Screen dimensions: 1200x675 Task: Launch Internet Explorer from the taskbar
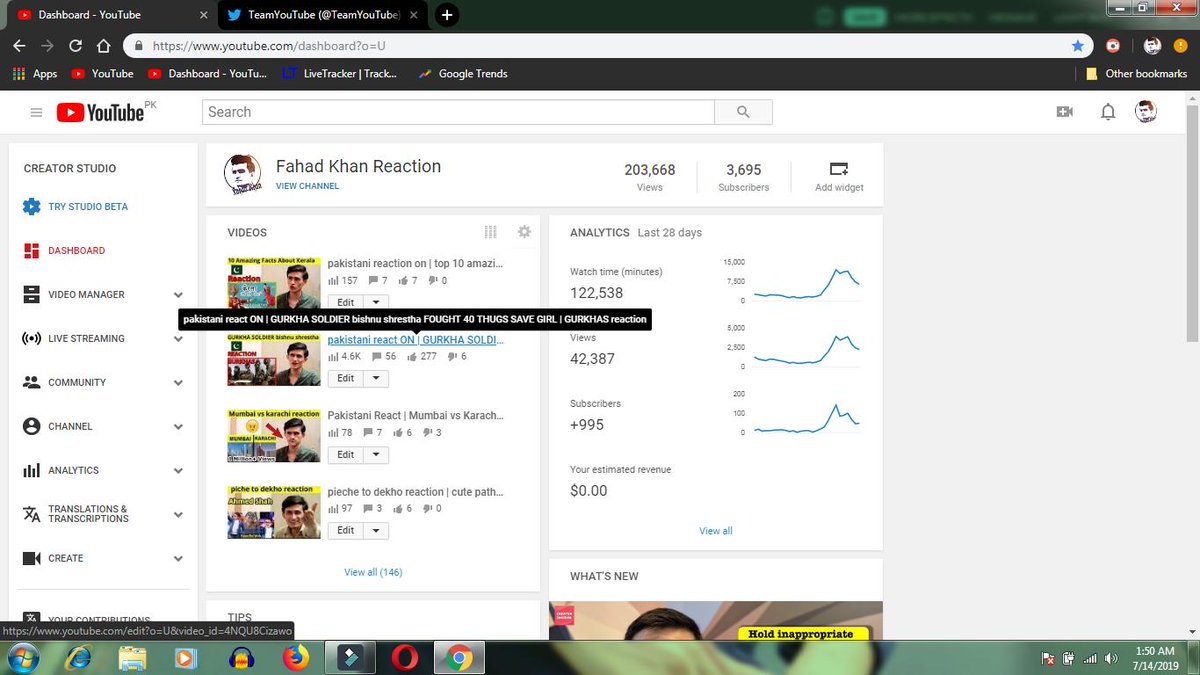point(79,658)
